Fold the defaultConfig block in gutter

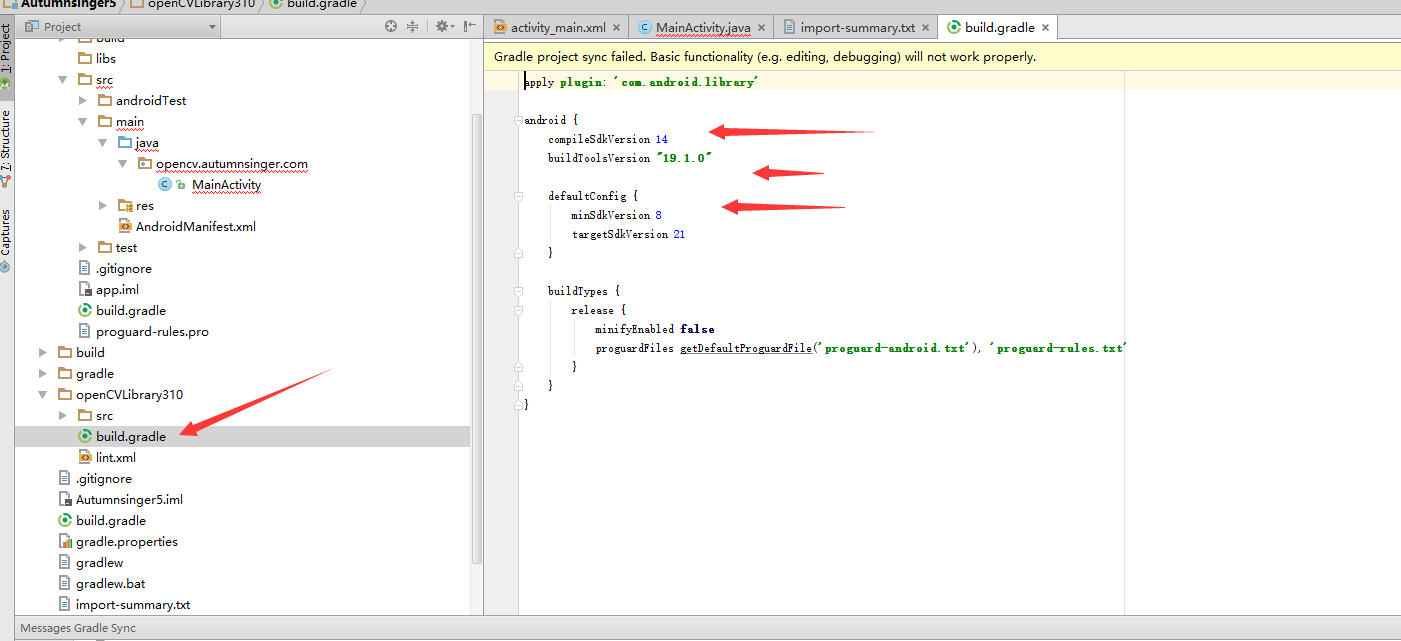[518, 196]
